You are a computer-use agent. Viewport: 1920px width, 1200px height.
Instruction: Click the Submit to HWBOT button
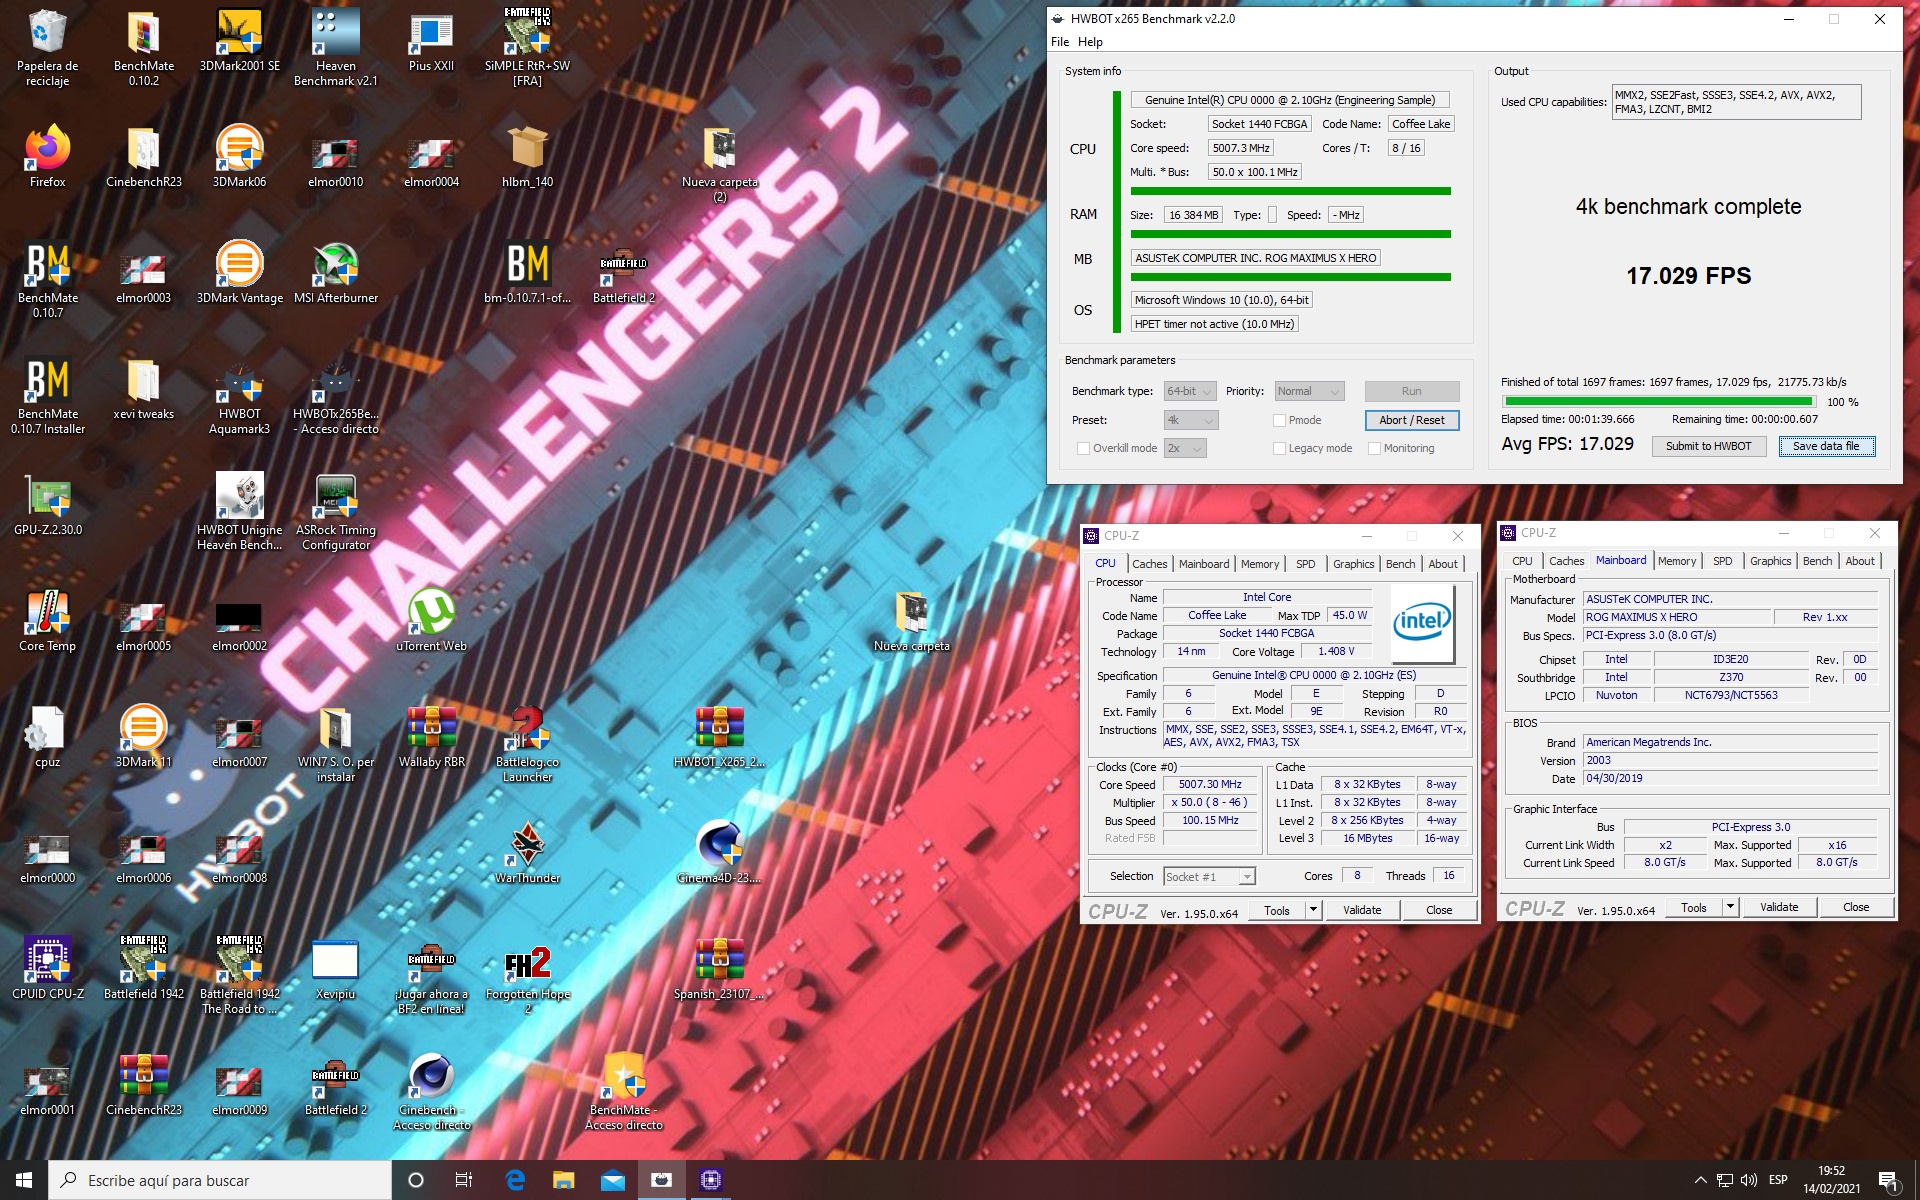(1708, 446)
